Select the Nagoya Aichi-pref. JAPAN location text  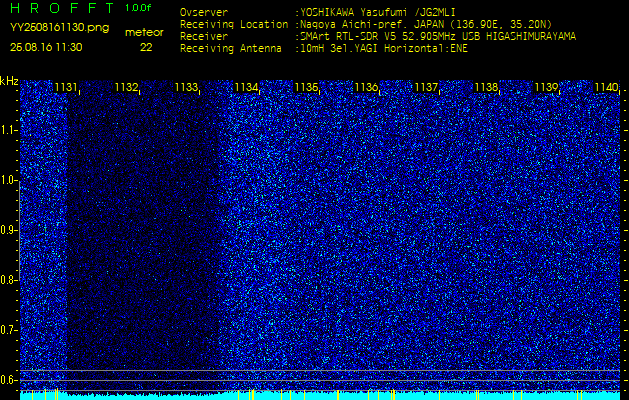pyautogui.click(x=426, y=24)
